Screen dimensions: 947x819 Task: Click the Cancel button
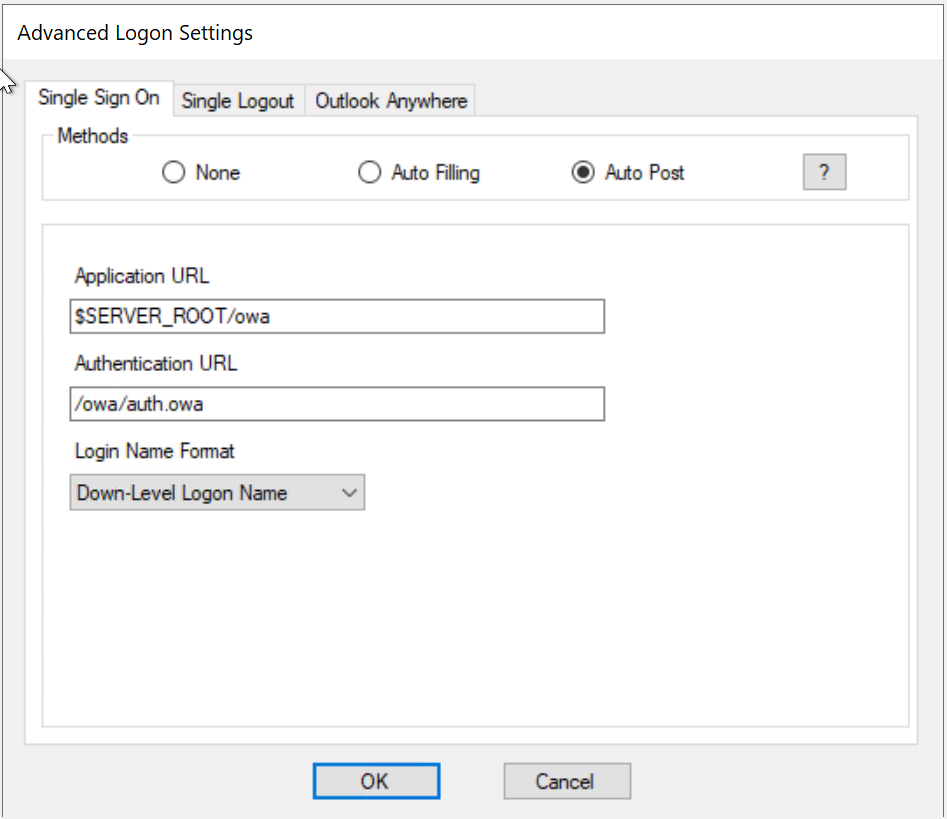click(566, 781)
